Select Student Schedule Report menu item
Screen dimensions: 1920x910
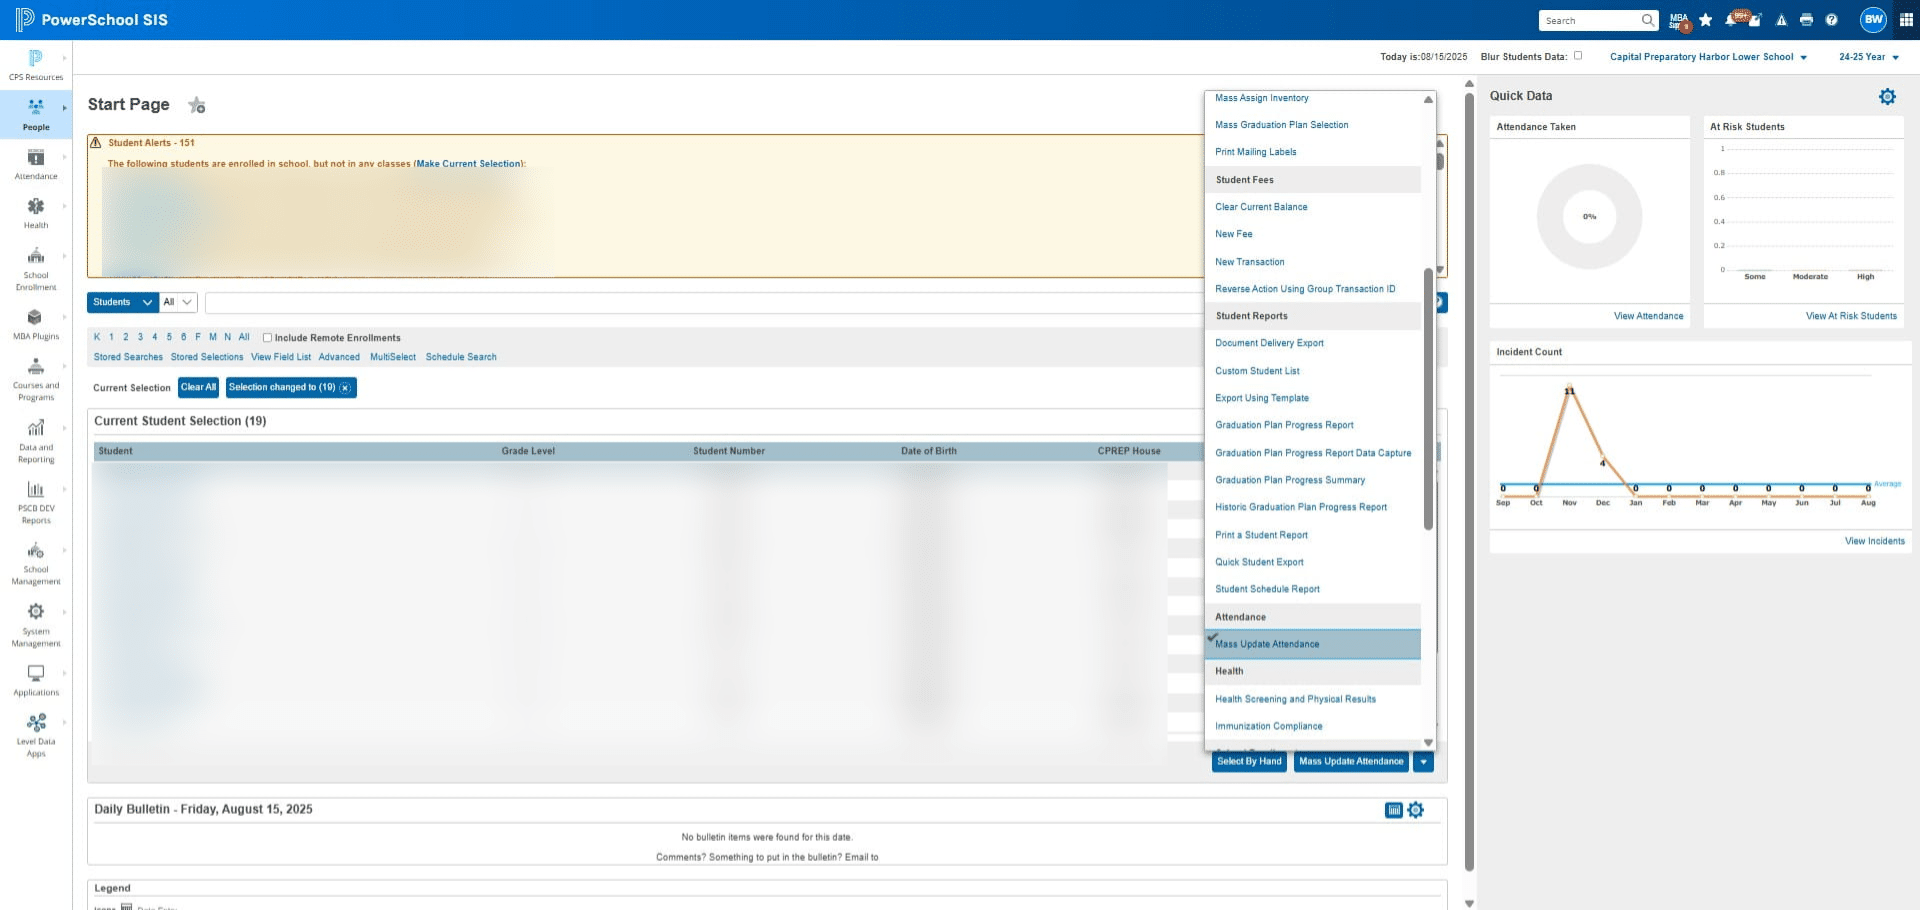point(1267,589)
